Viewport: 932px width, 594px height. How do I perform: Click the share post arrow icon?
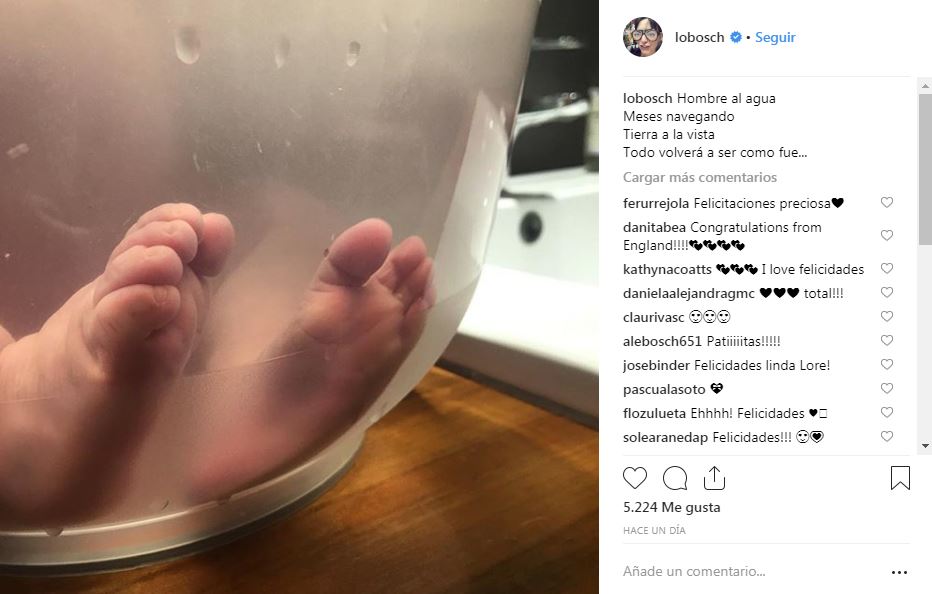tap(714, 478)
